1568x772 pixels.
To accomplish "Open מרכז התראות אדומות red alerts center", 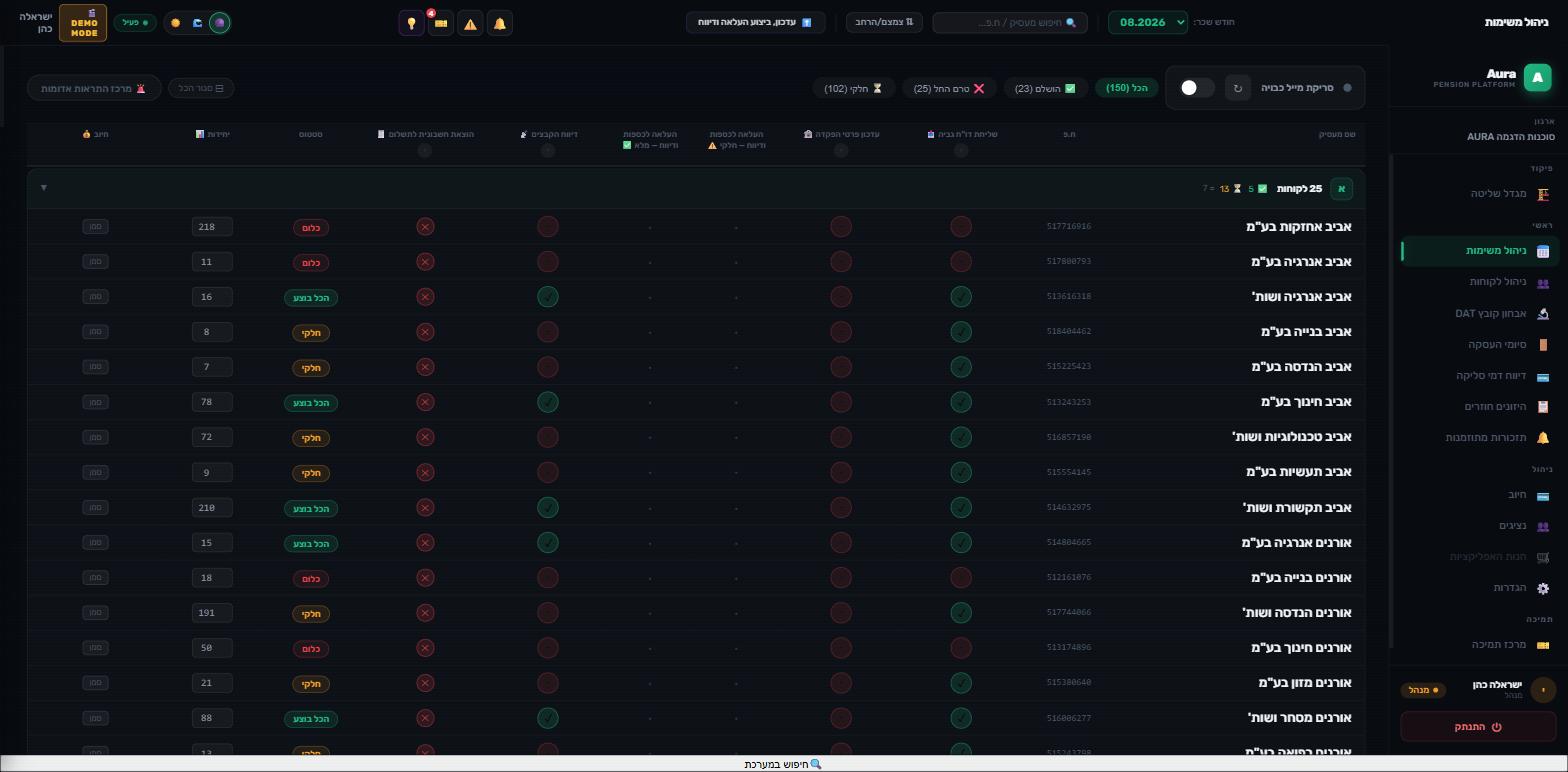I will coord(94,88).
